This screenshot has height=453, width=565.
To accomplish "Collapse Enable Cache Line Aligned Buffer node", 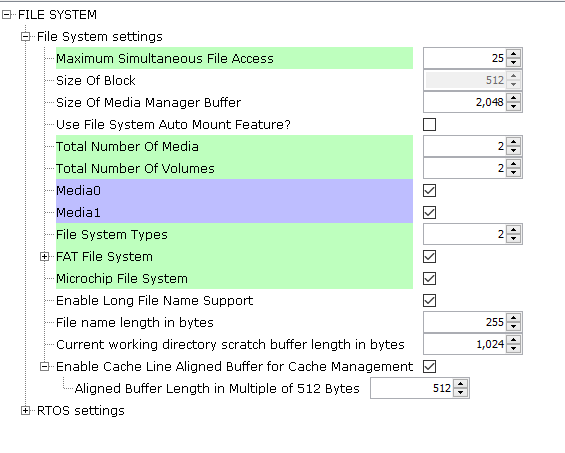I will pyautogui.click(x=44, y=367).
